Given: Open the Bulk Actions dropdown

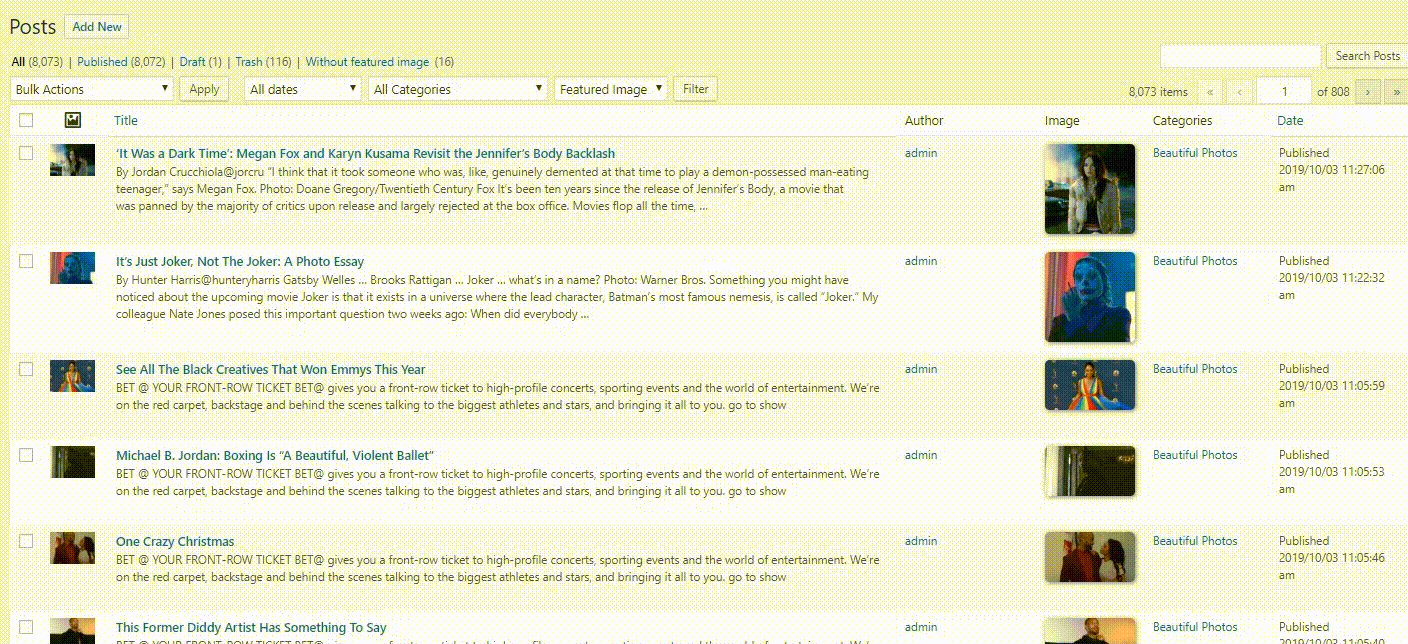Looking at the screenshot, I should 92,89.
